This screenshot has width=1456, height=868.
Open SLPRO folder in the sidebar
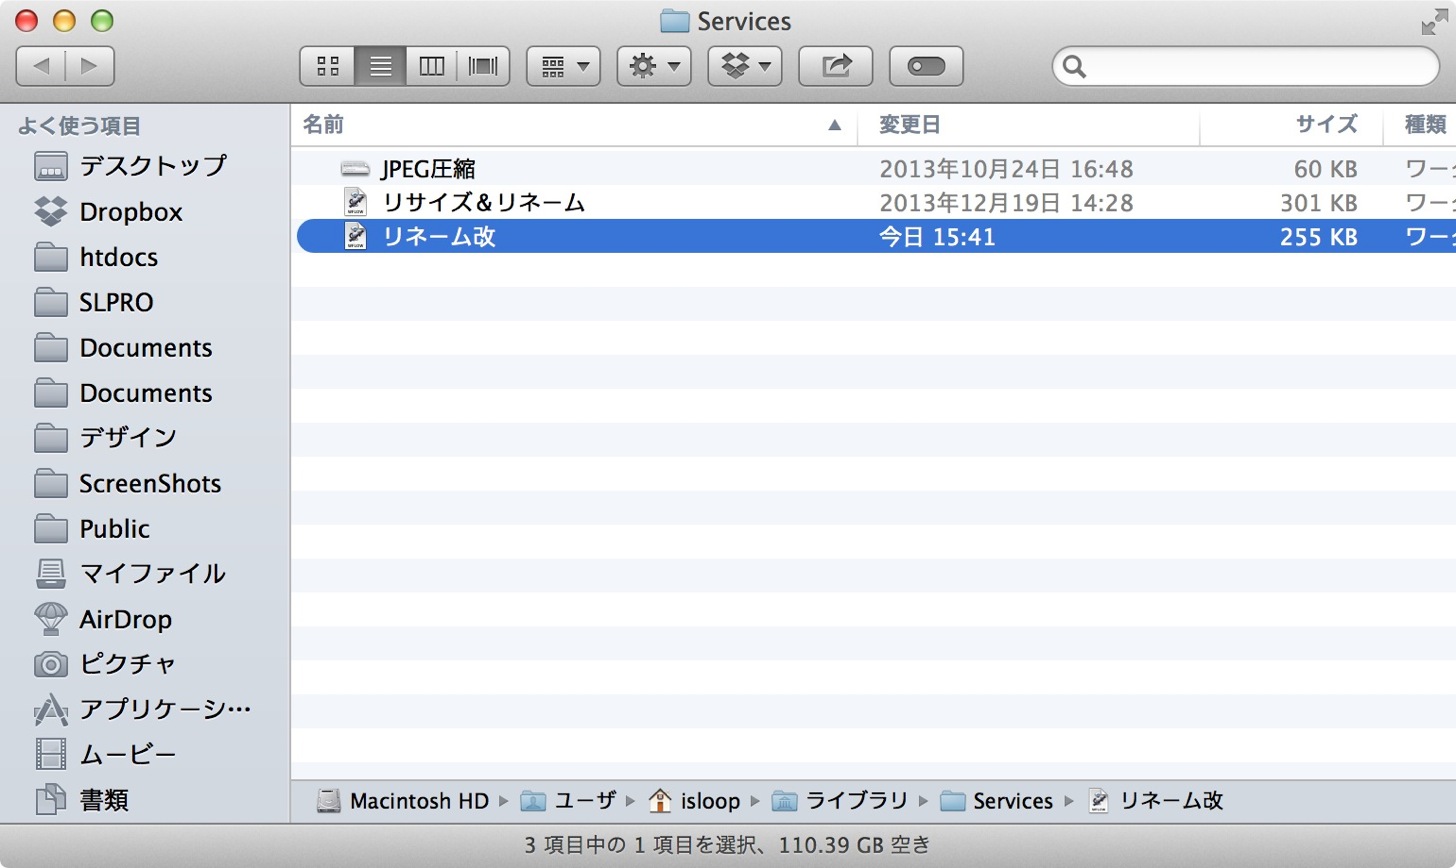pyautogui.click(x=94, y=302)
